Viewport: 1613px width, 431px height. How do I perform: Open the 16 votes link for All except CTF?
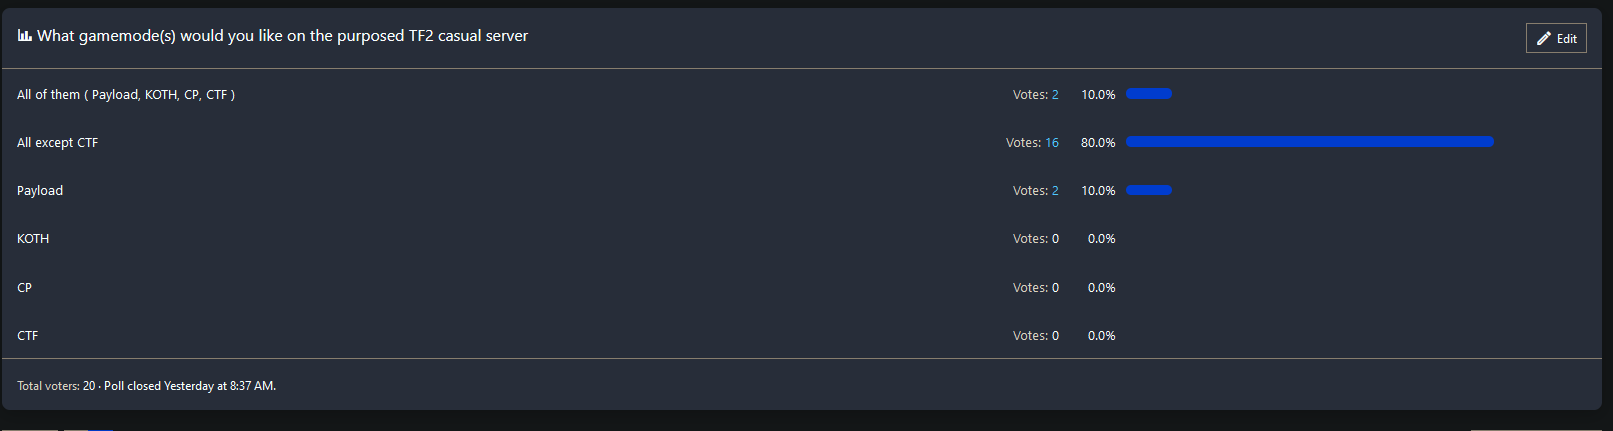click(x=1052, y=143)
